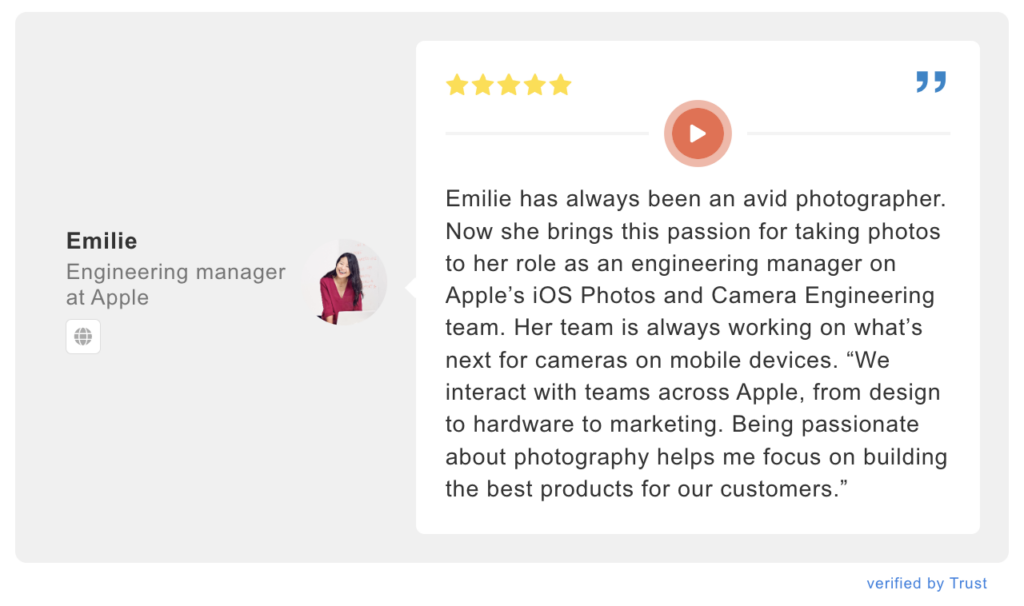Screen dimensions: 1024x606
Task: Select the first yellow star
Action: [457, 85]
